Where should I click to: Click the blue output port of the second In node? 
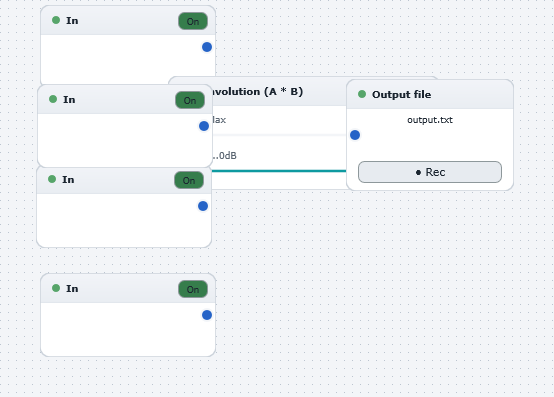point(204,126)
